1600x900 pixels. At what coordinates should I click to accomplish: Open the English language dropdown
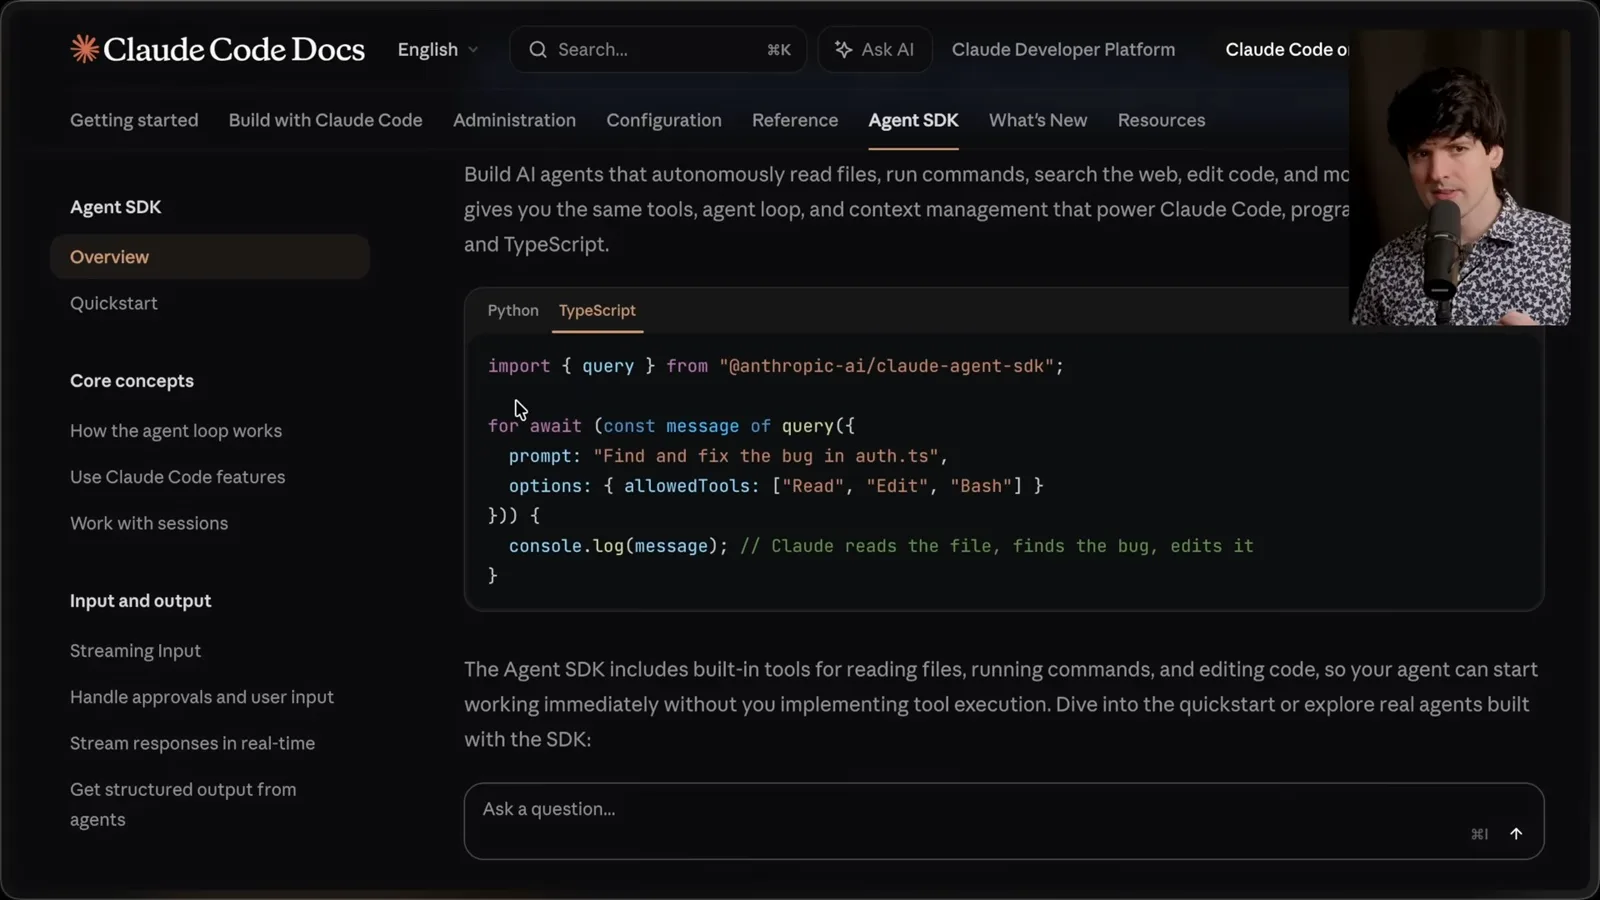(438, 50)
